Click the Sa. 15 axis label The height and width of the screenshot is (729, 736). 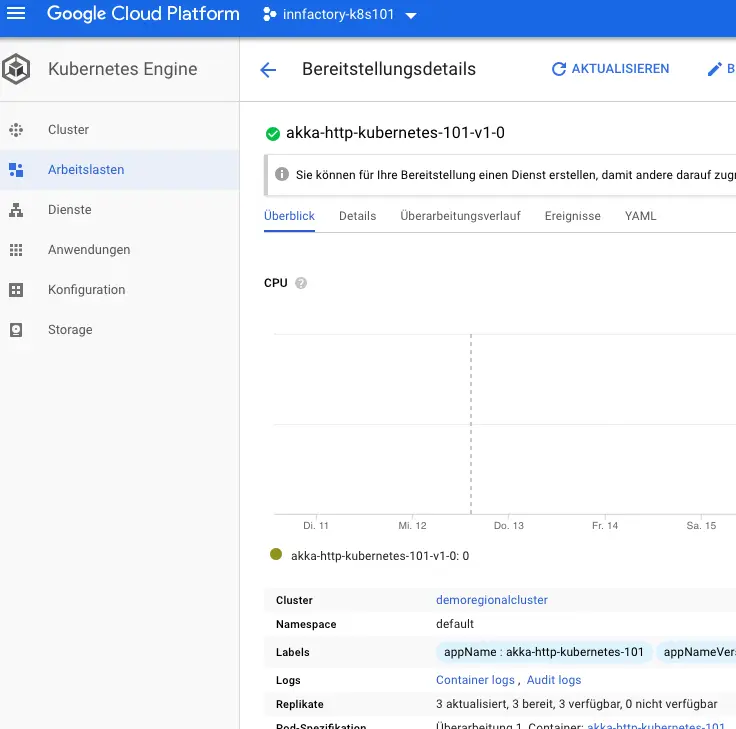[x=701, y=526]
